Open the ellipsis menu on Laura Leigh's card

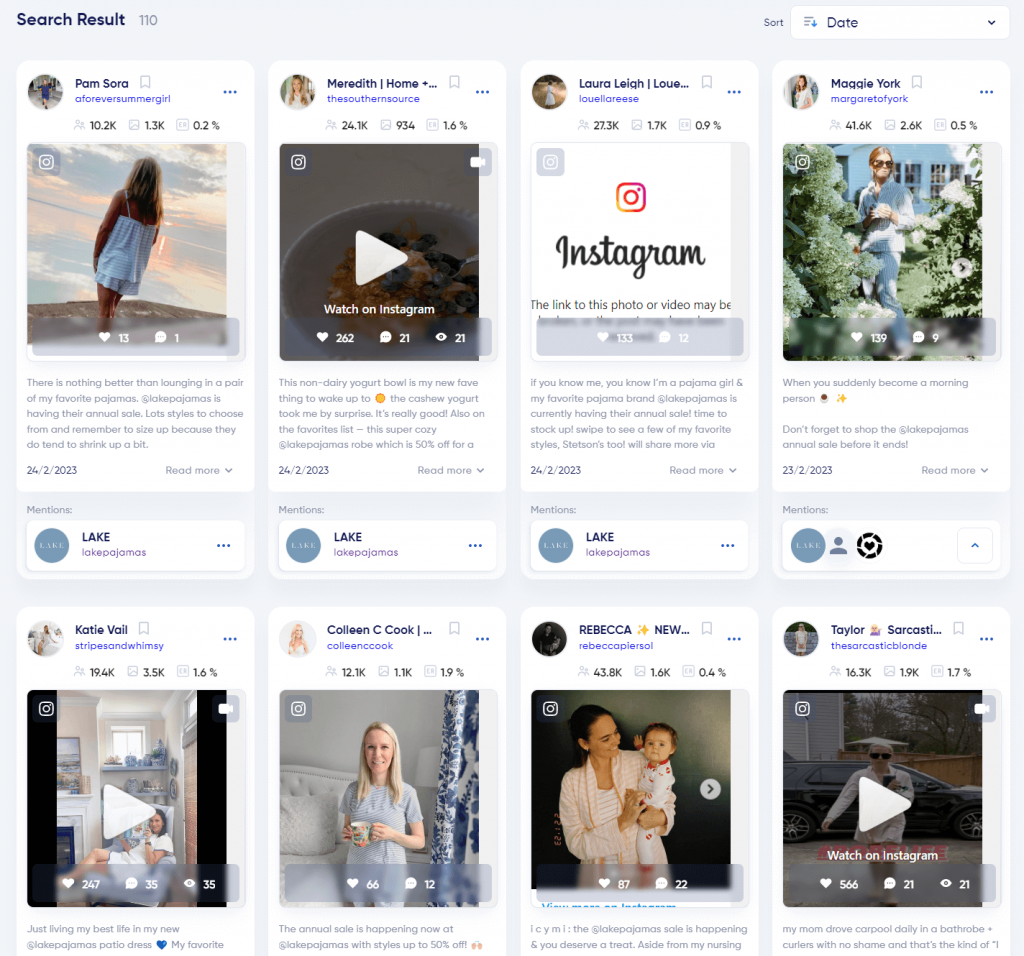point(734,91)
